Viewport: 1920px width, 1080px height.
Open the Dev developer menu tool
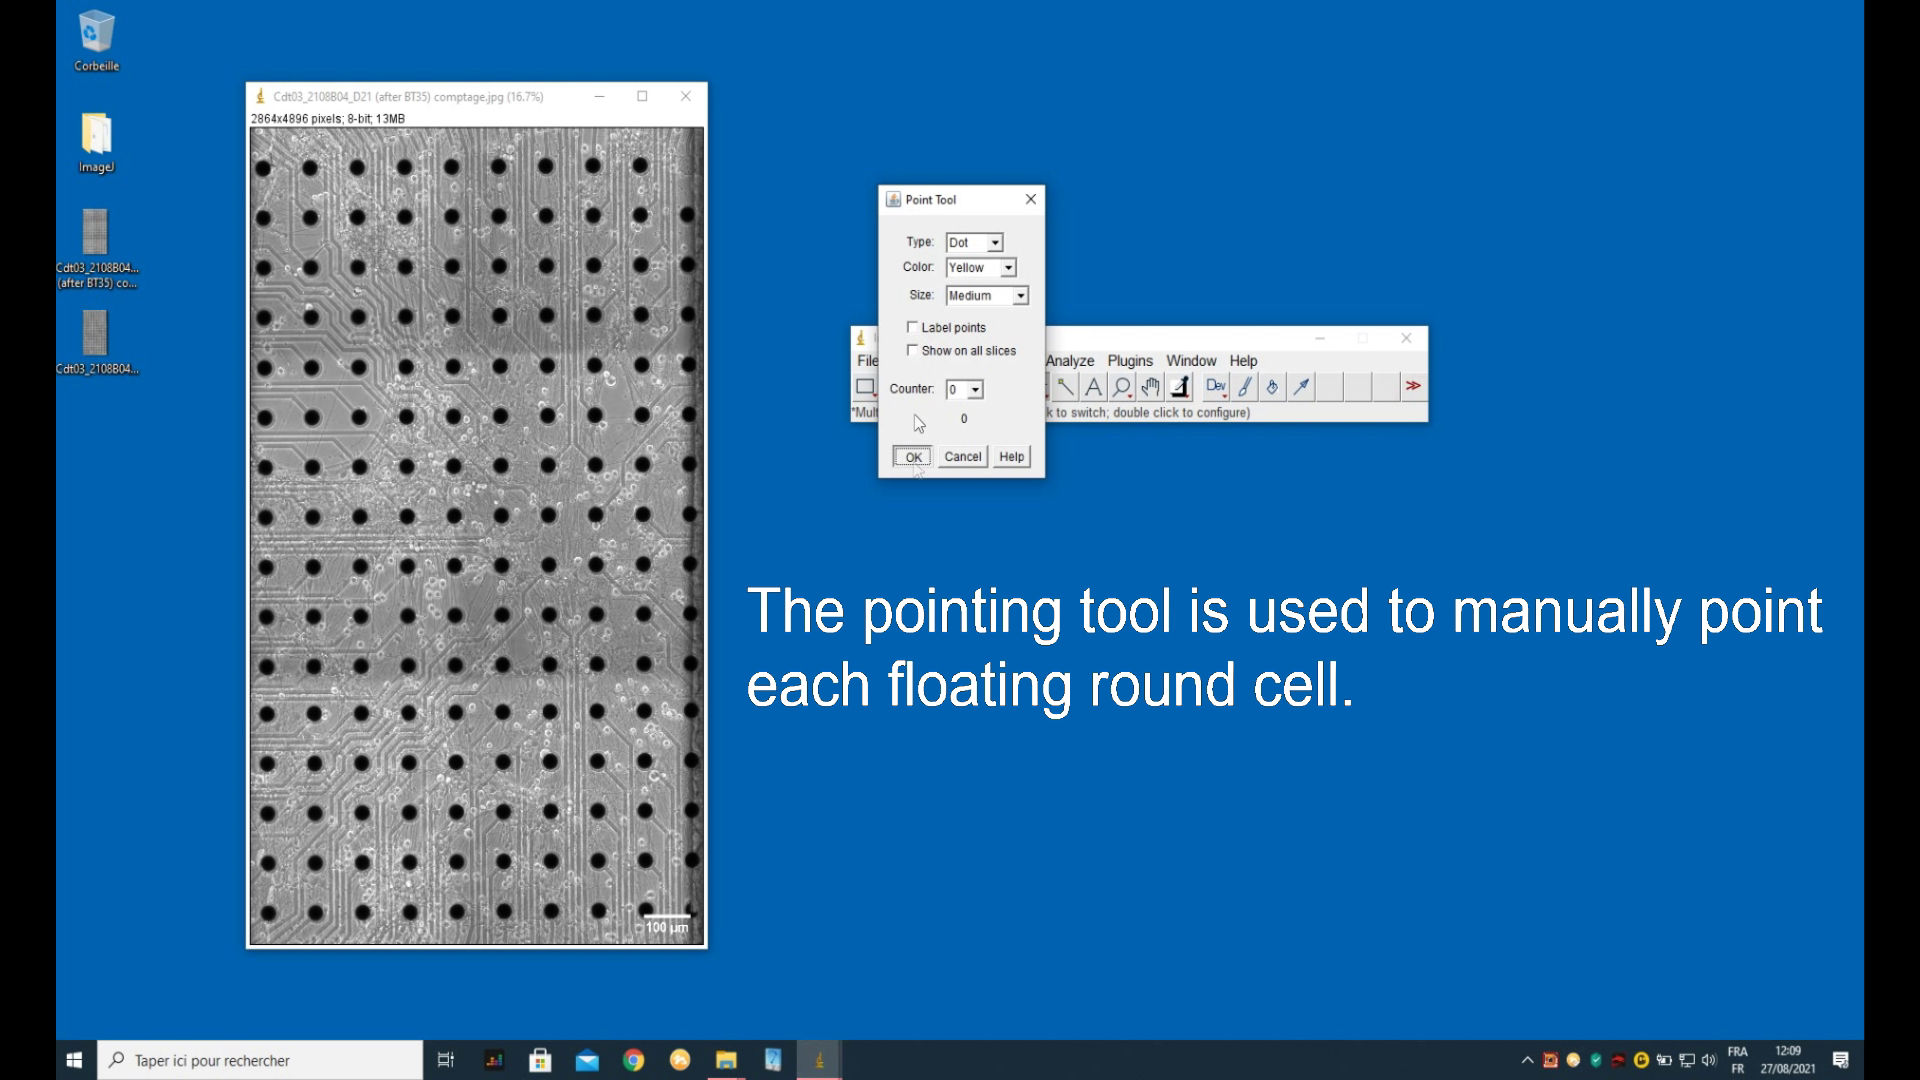coord(1216,387)
